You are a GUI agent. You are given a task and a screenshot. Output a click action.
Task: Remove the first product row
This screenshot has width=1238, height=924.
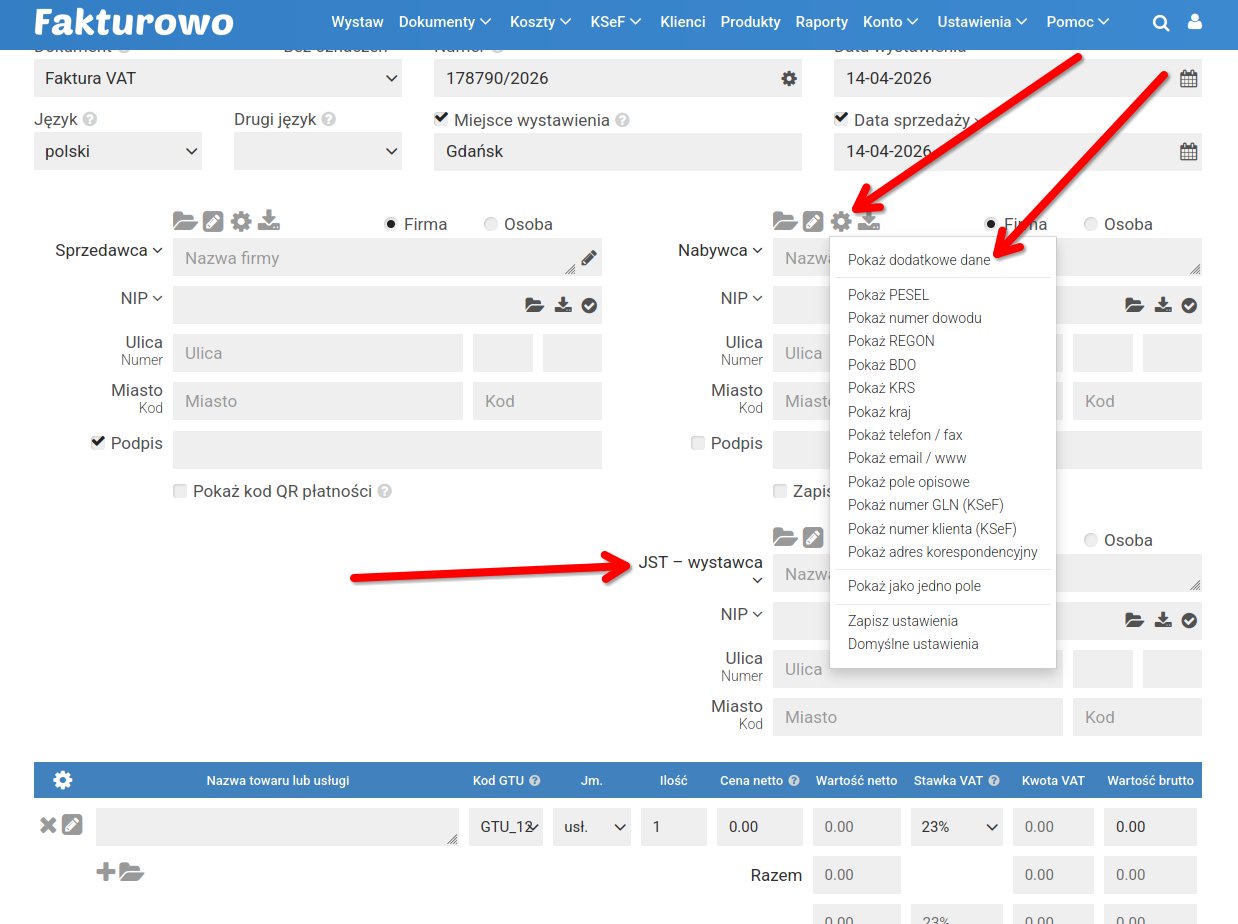click(47, 825)
